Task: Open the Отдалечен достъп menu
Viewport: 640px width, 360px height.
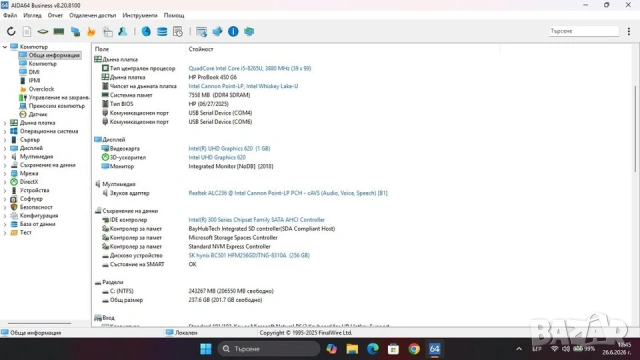Action: 93,16
